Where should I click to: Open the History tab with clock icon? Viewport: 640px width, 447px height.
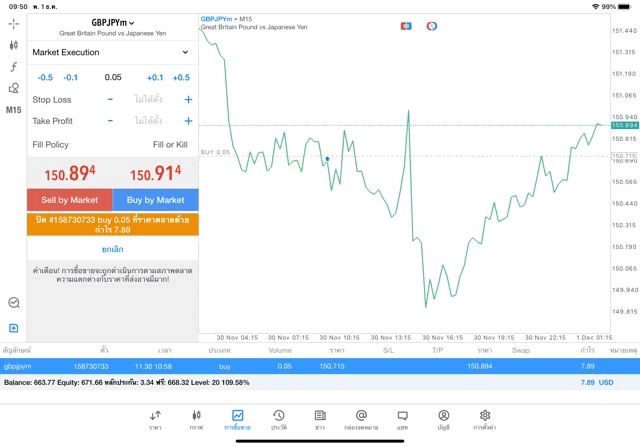pos(279,420)
